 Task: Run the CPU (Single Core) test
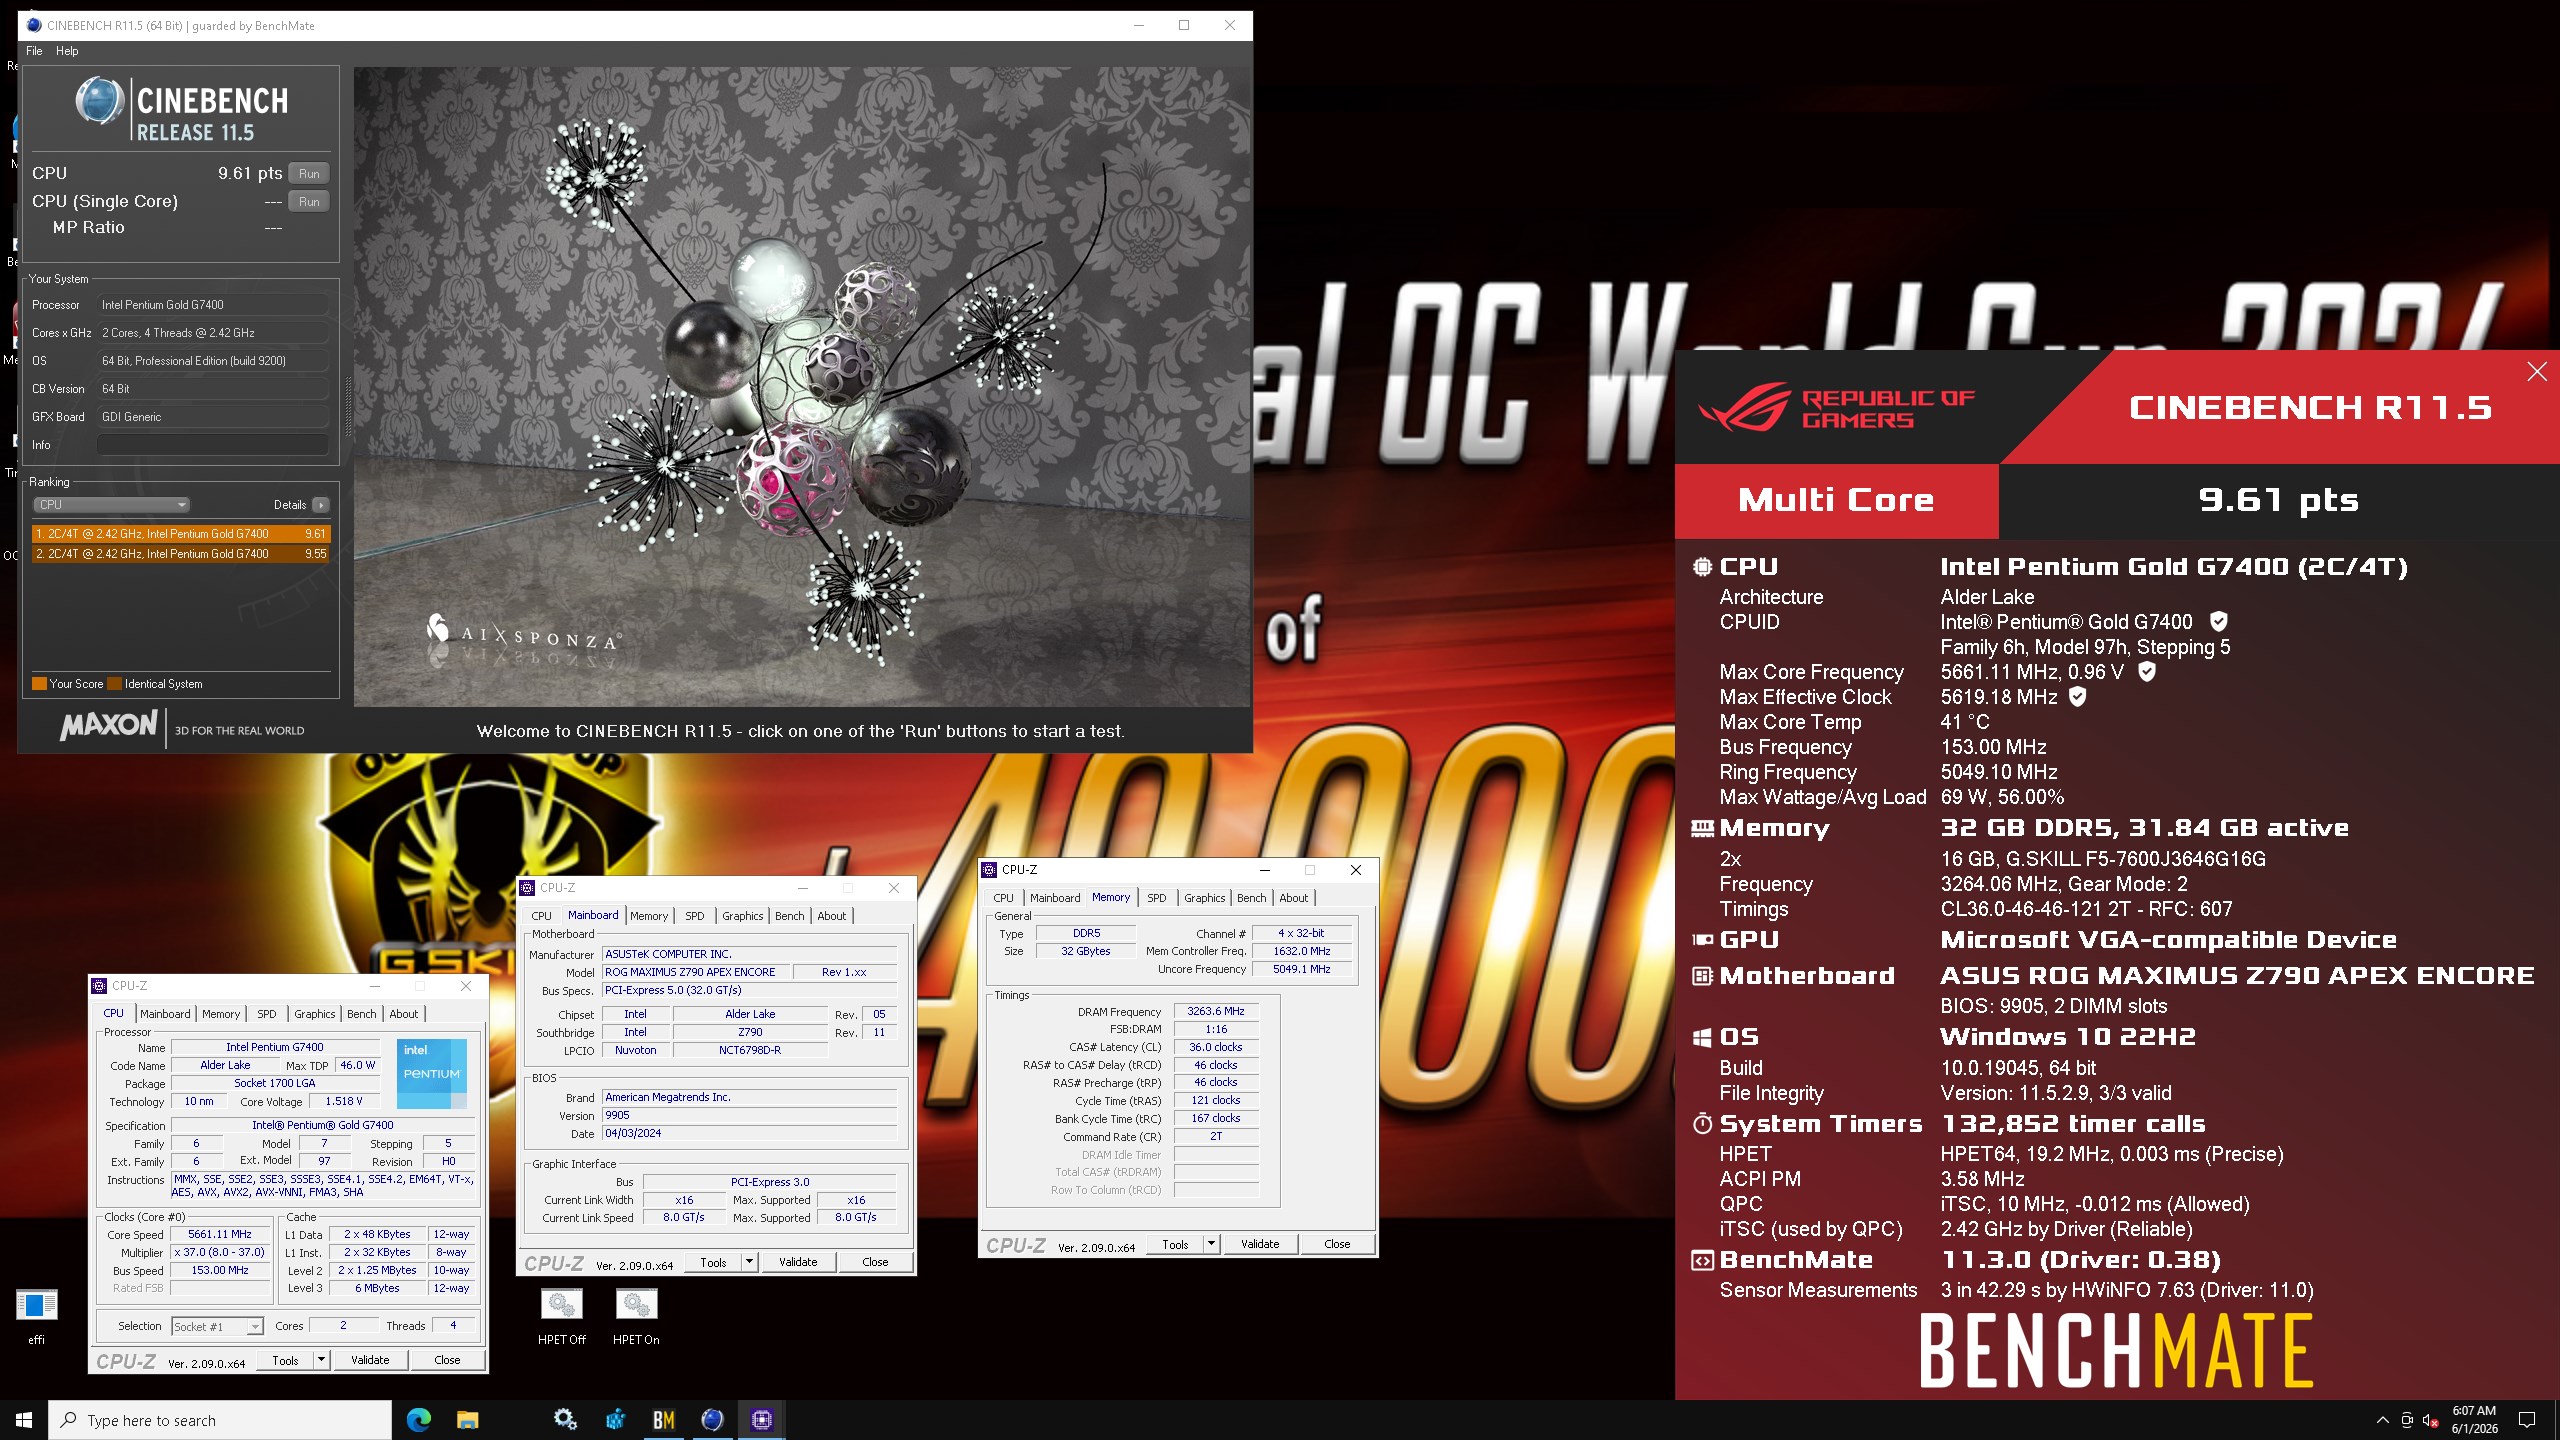[309, 202]
